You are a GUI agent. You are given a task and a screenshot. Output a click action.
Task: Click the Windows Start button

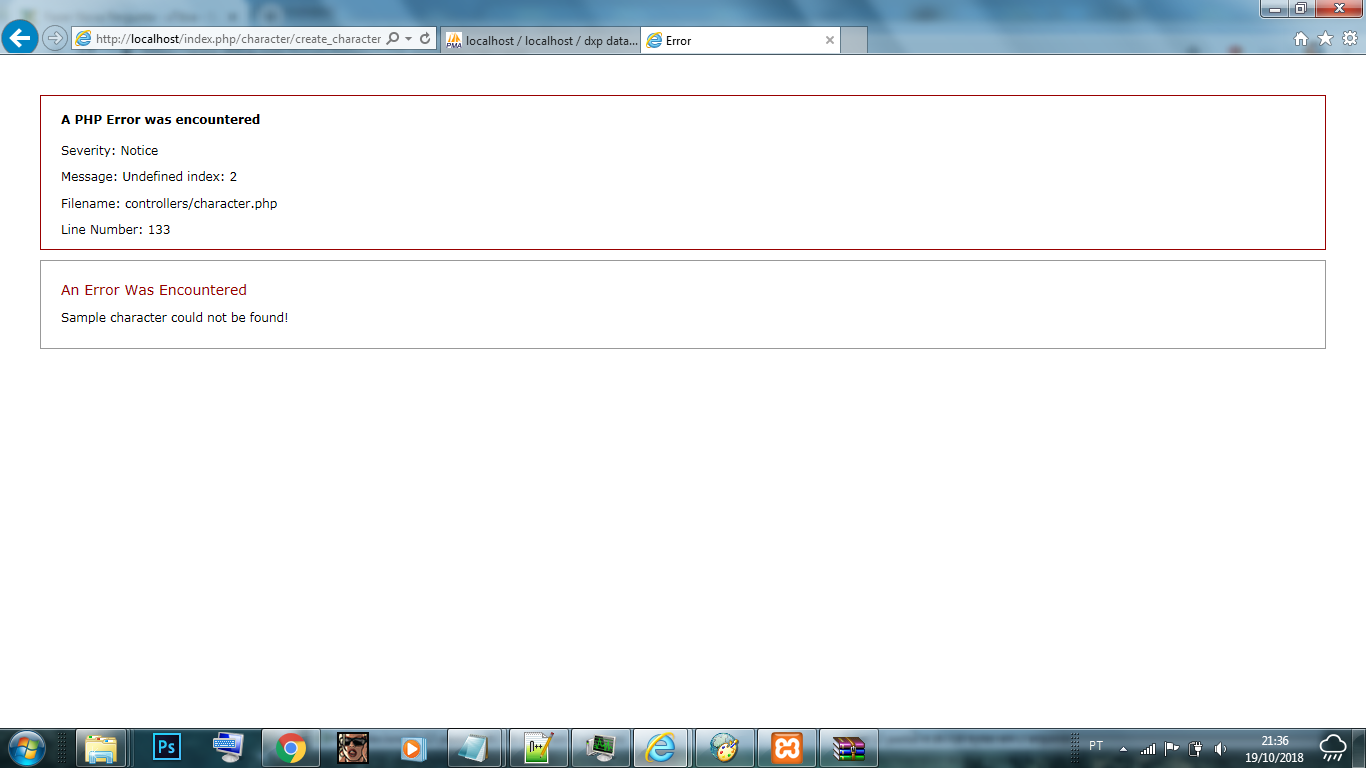point(26,747)
